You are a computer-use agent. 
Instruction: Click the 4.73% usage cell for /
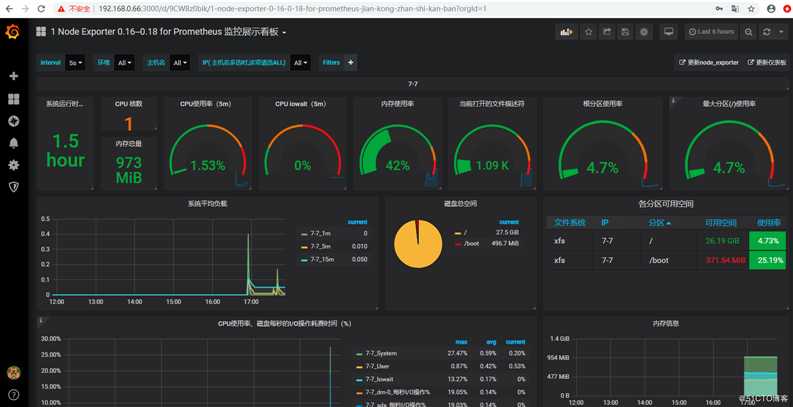pos(767,241)
